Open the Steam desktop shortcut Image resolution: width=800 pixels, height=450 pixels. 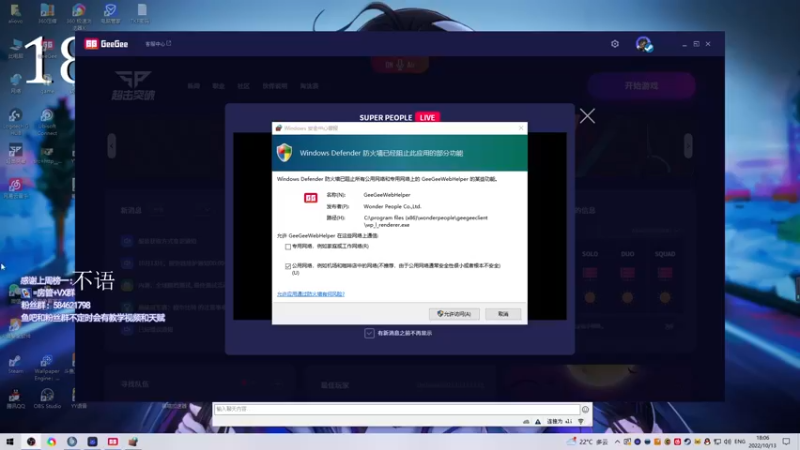(15, 365)
